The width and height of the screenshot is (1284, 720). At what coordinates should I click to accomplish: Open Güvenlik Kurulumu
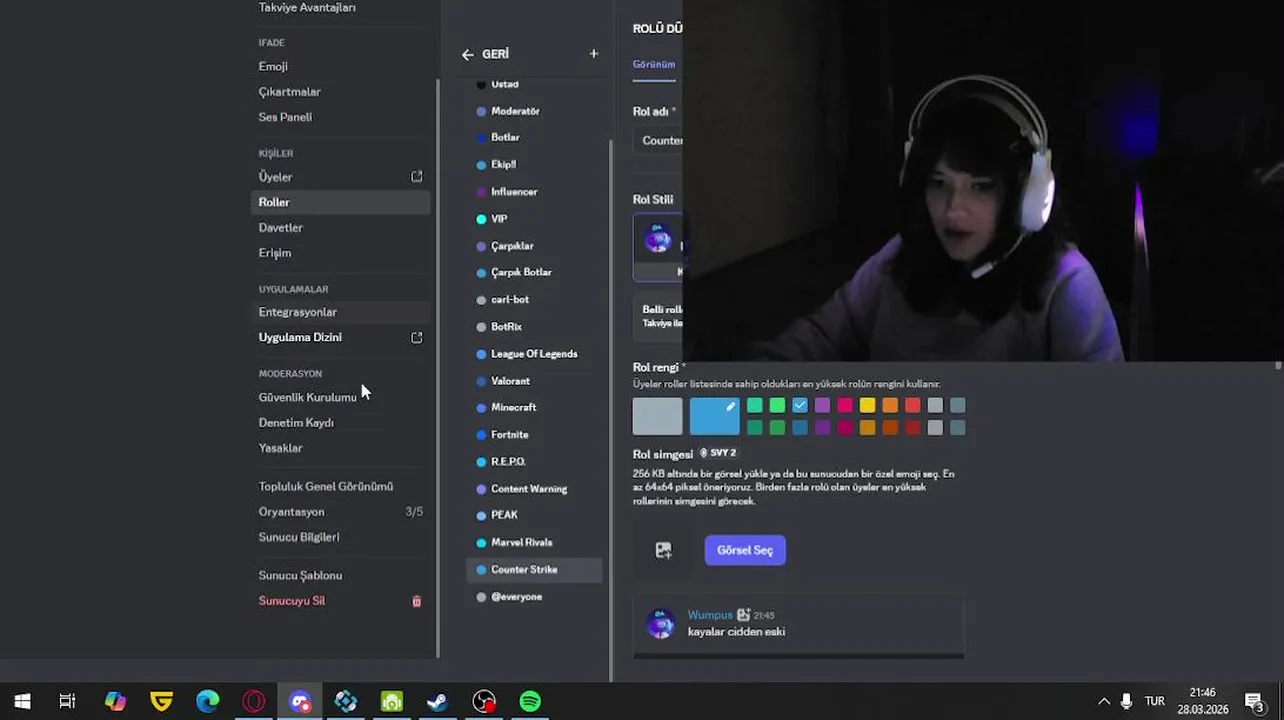click(307, 398)
